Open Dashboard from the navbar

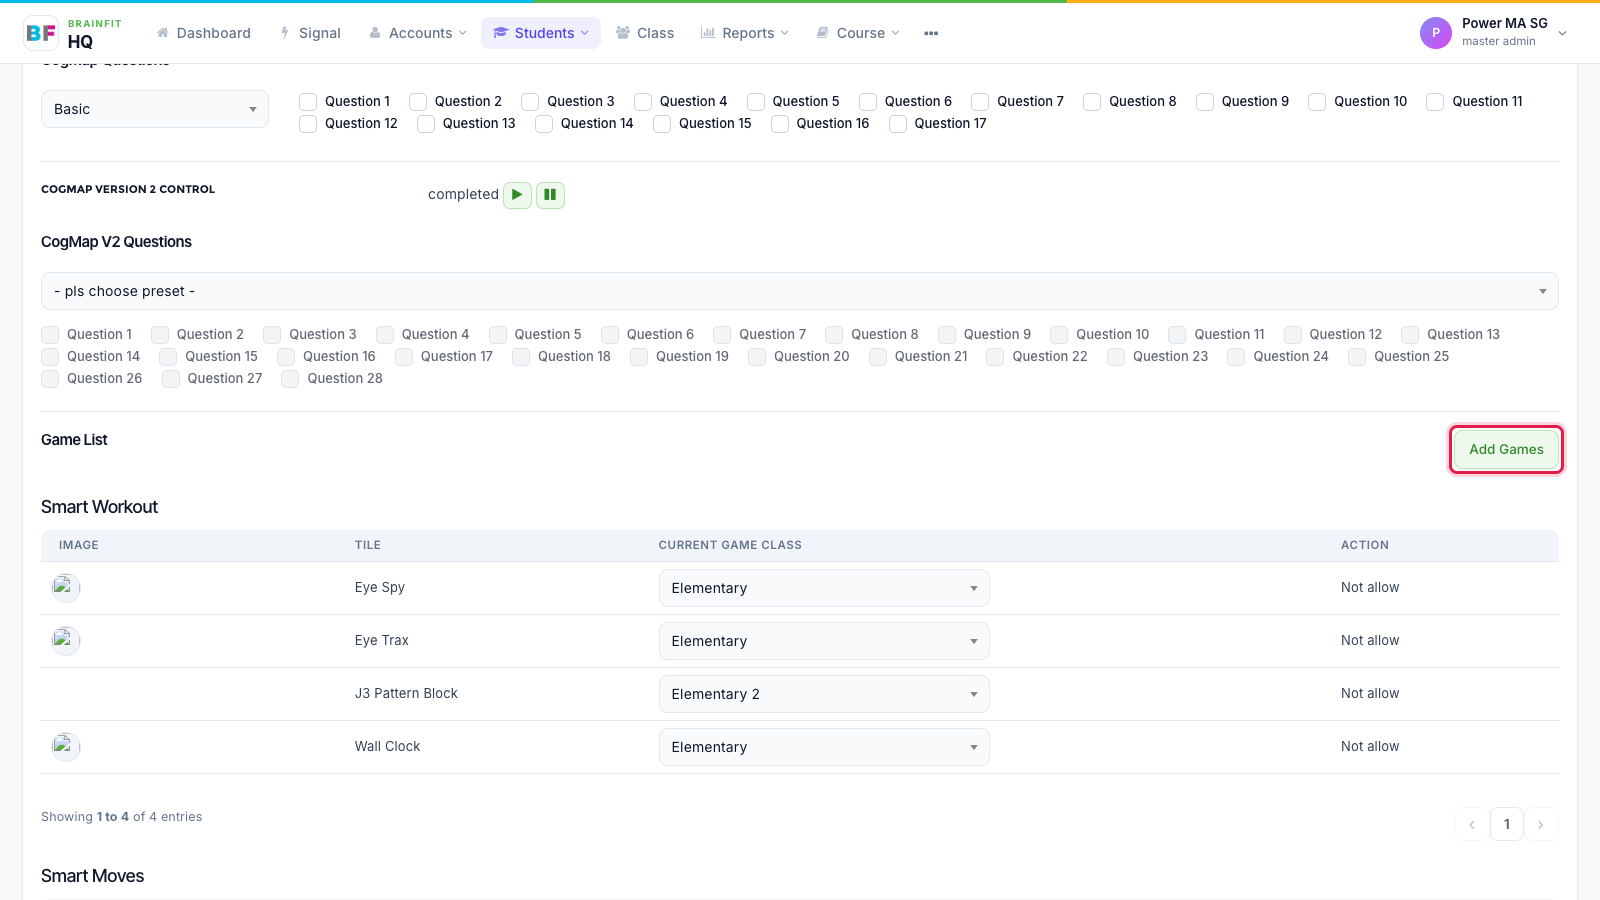tap(204, 33)
